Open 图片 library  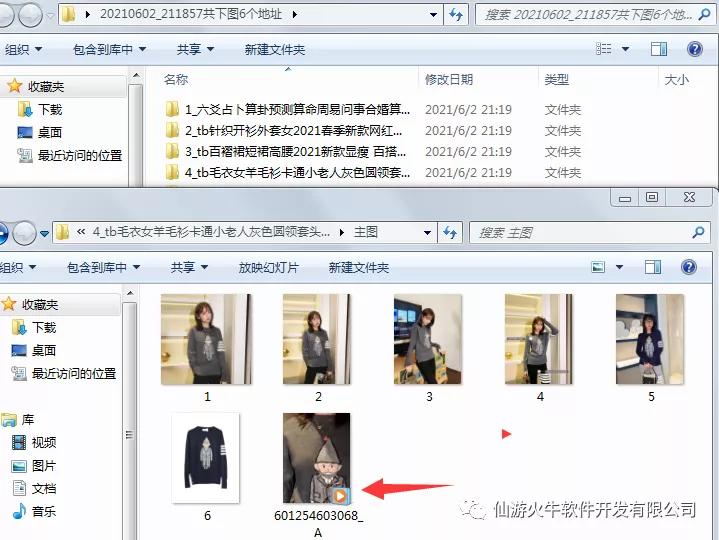pyautogui.click(x=34, y=466)
